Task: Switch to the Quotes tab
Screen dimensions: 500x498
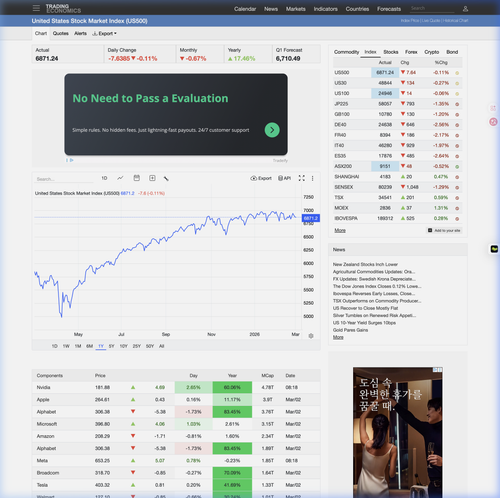Action: [x=61, y=33]
